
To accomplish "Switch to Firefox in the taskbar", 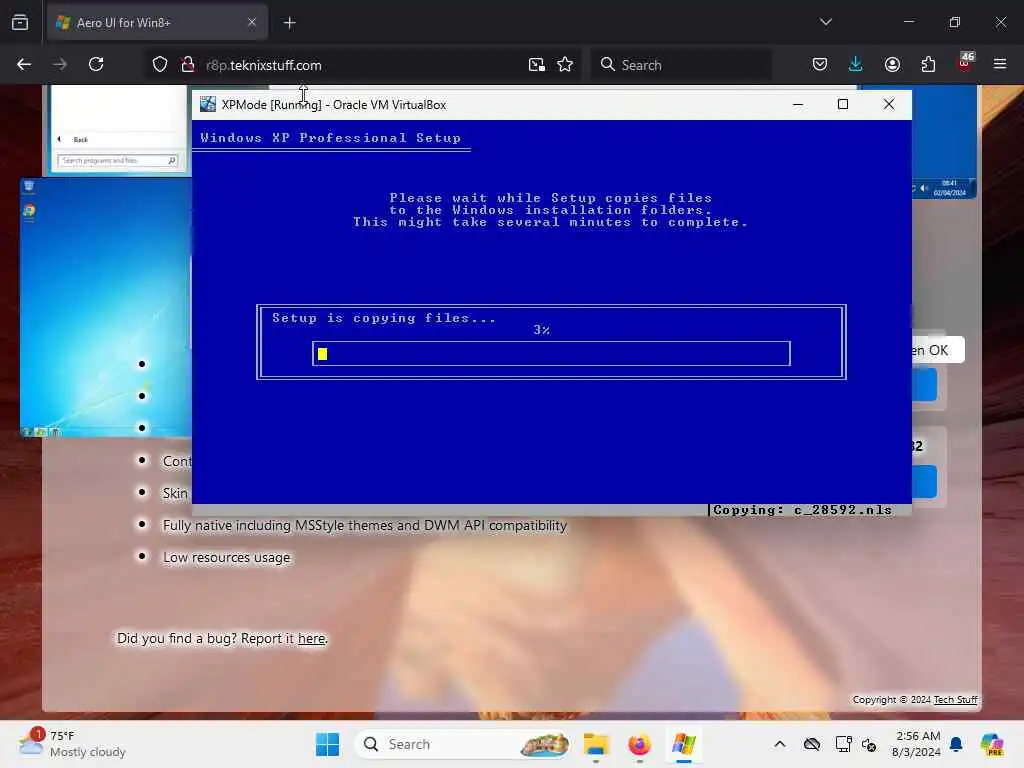I will pyautogui.click(x=639, y=744).
